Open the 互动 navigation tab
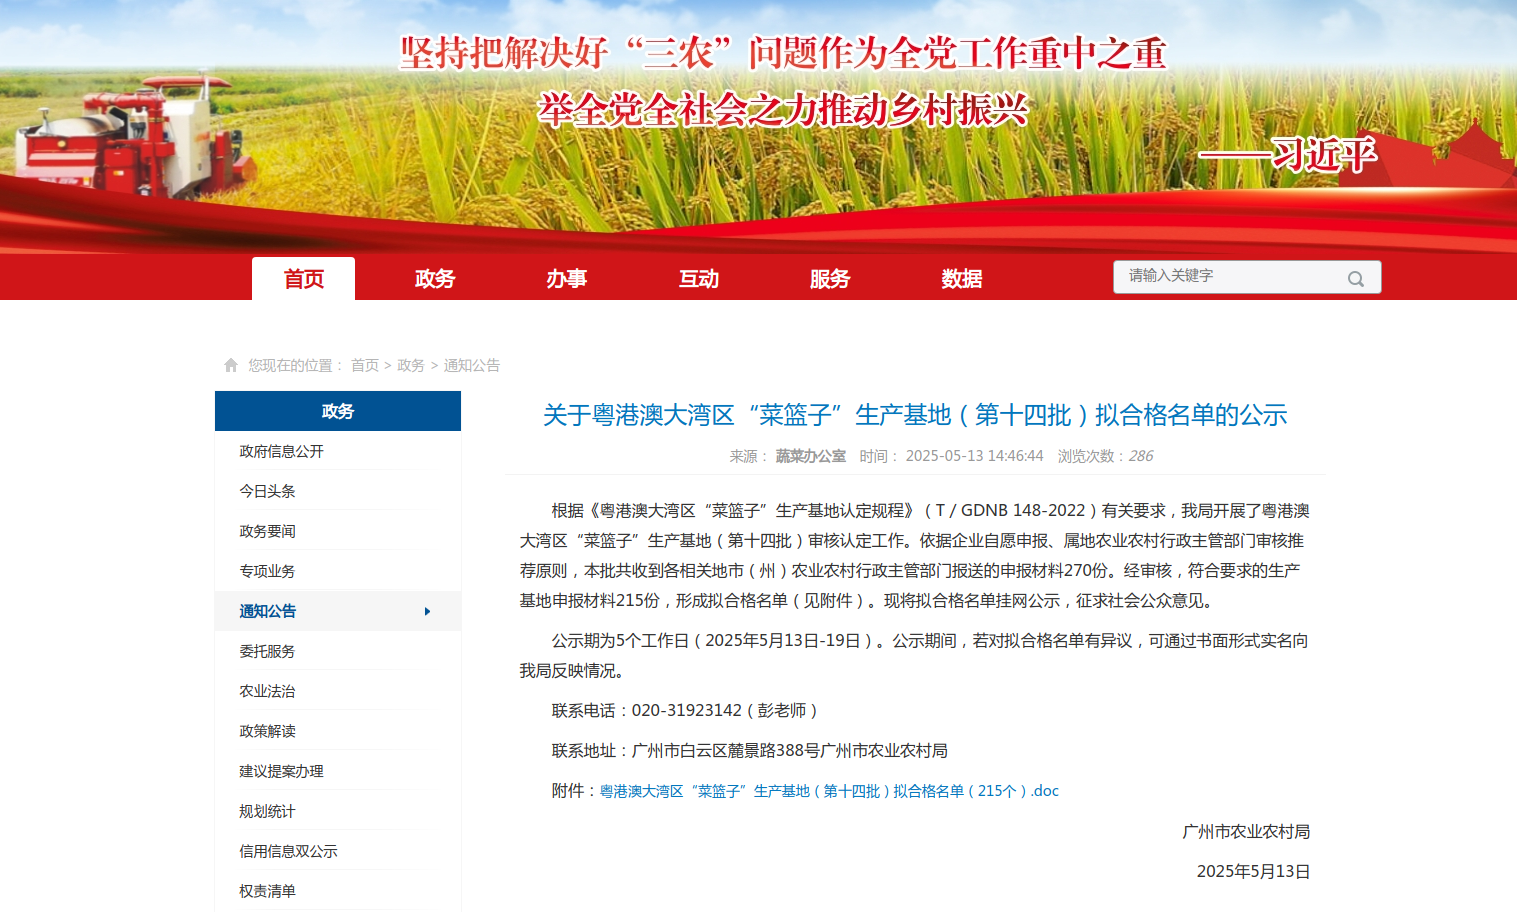This screenshot has width=1517, height=912. (x=698, y=279)
